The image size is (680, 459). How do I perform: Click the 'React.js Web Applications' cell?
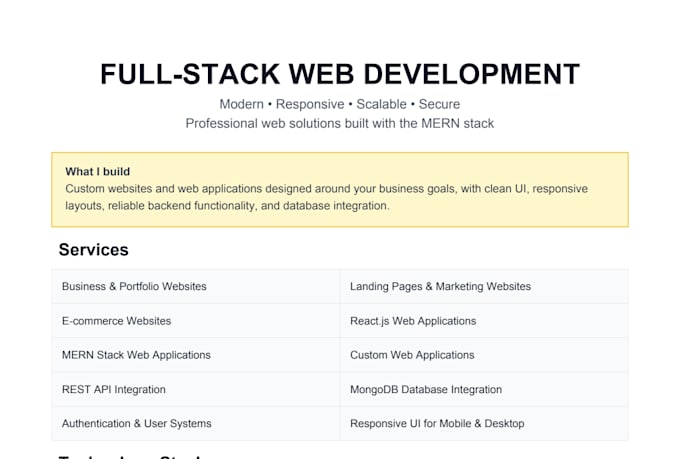coord(484,321)
